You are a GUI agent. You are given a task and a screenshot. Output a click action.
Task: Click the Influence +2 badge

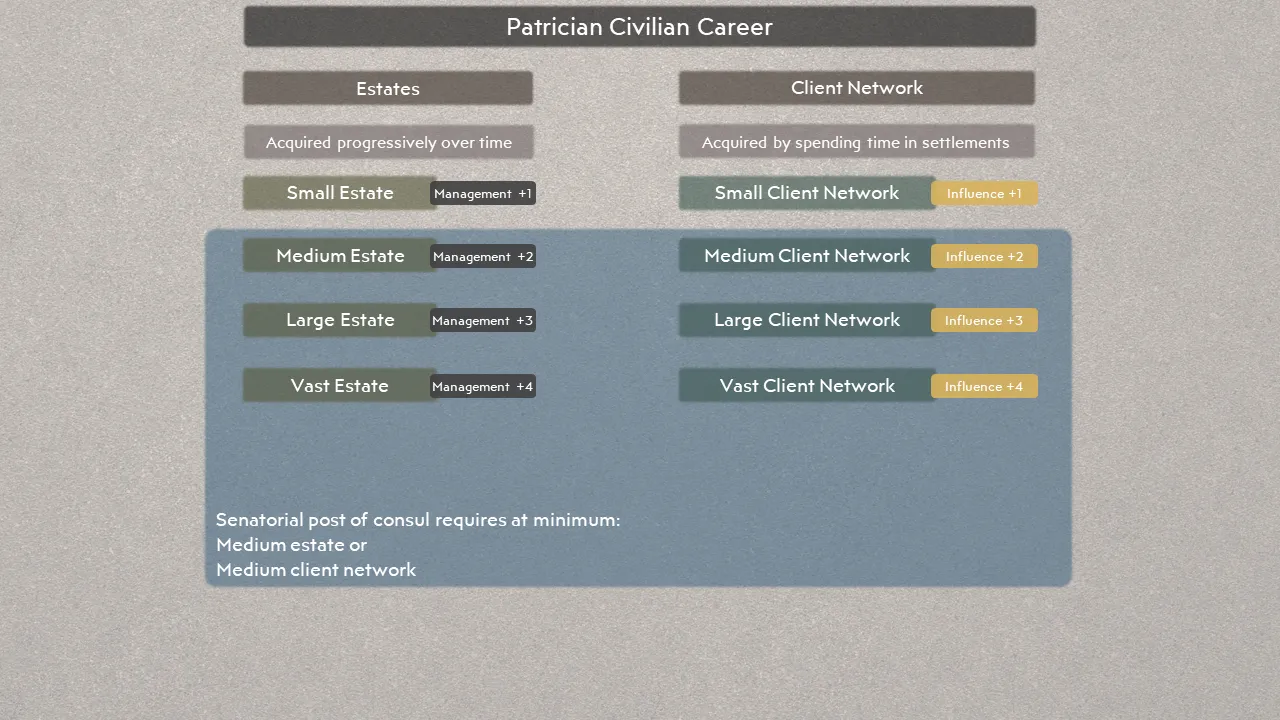(x=985, y=256)
